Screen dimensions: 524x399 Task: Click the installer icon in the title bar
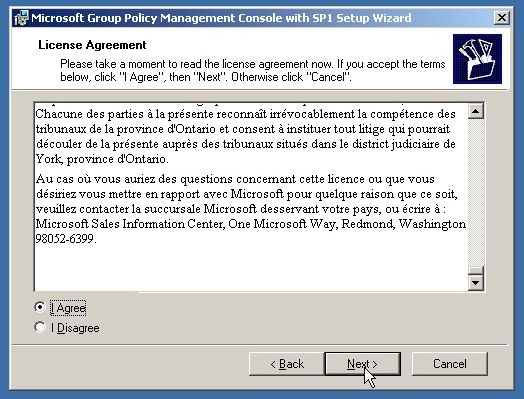pyautogui.click(x=21, y=18)
